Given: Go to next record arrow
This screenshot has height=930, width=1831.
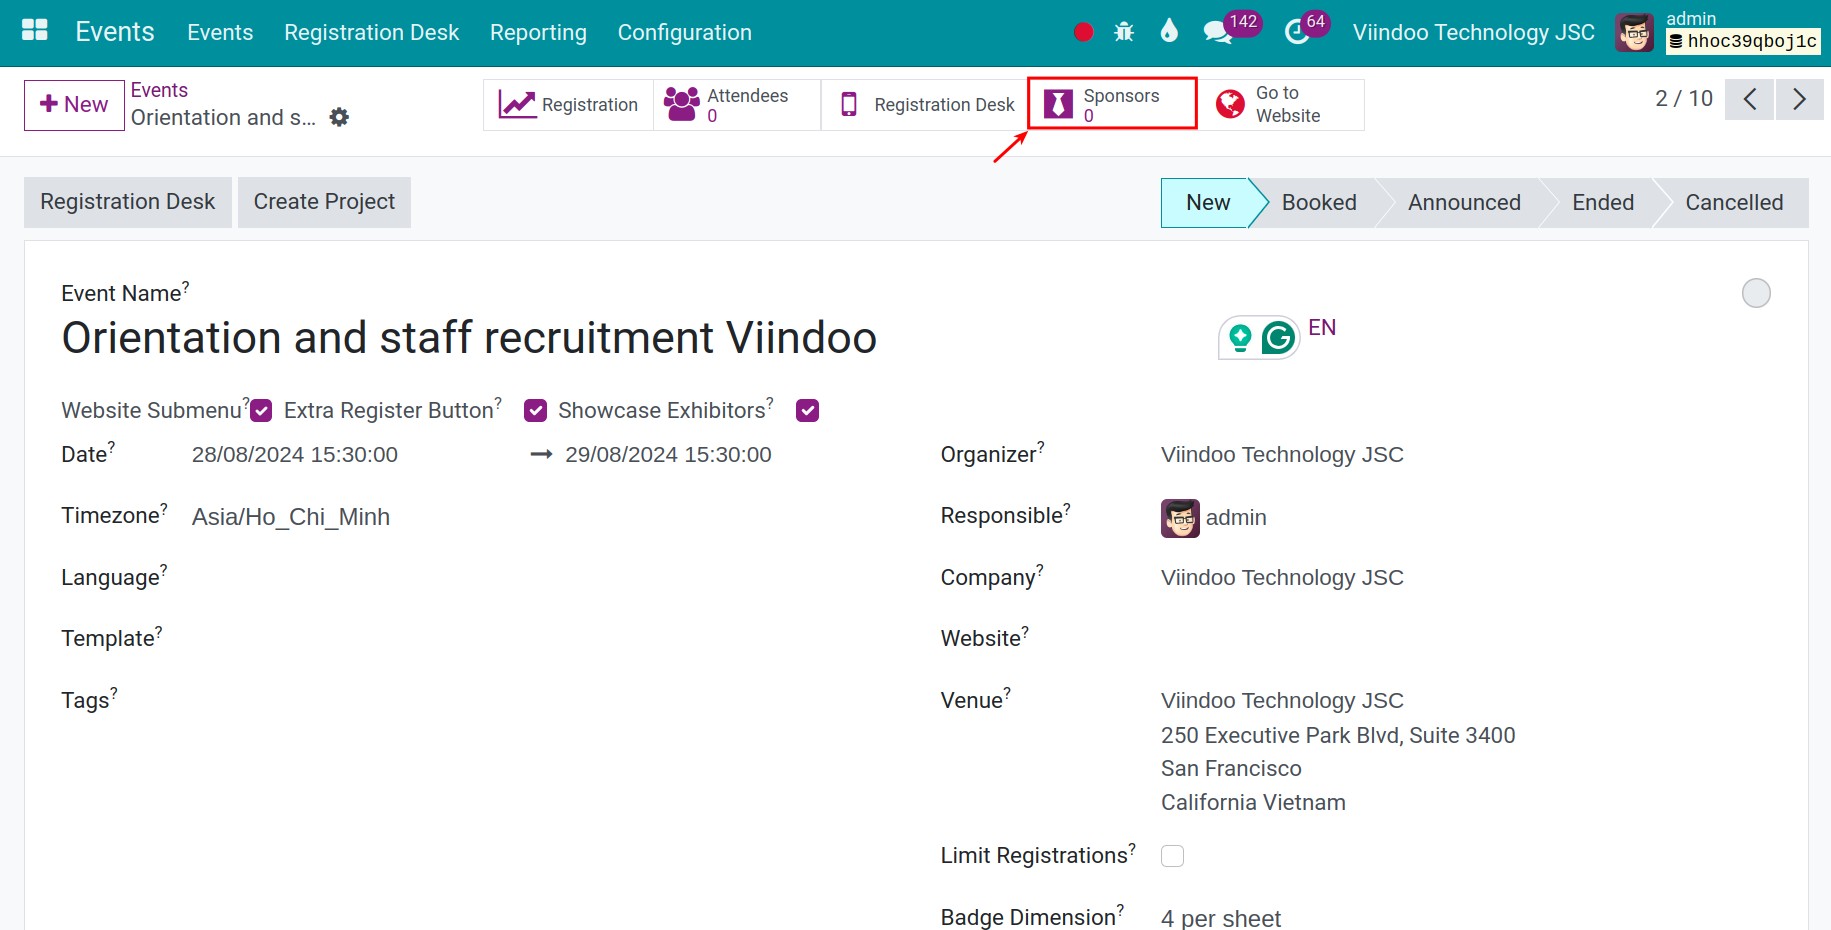Looking at the screenshot, I should coord(1799,99).
